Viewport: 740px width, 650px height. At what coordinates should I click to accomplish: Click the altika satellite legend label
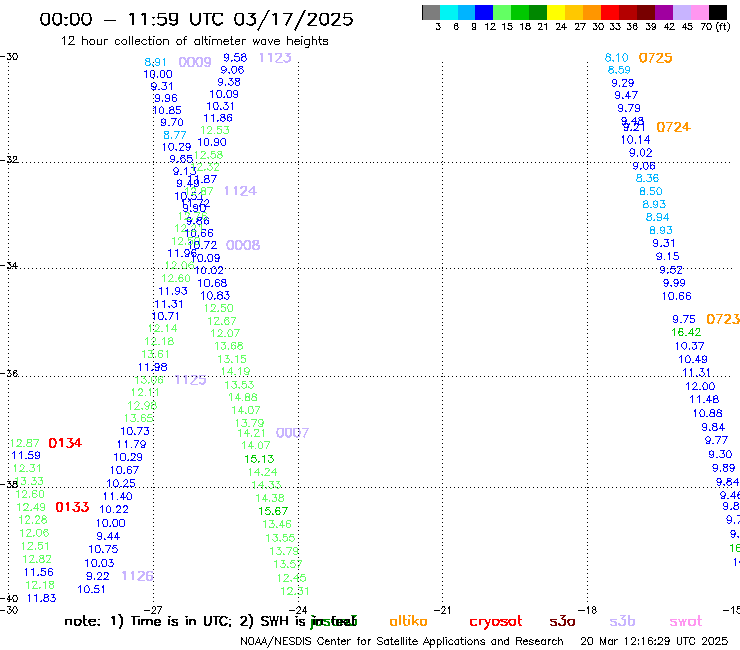pyautogui.click(x=408, y=621)
